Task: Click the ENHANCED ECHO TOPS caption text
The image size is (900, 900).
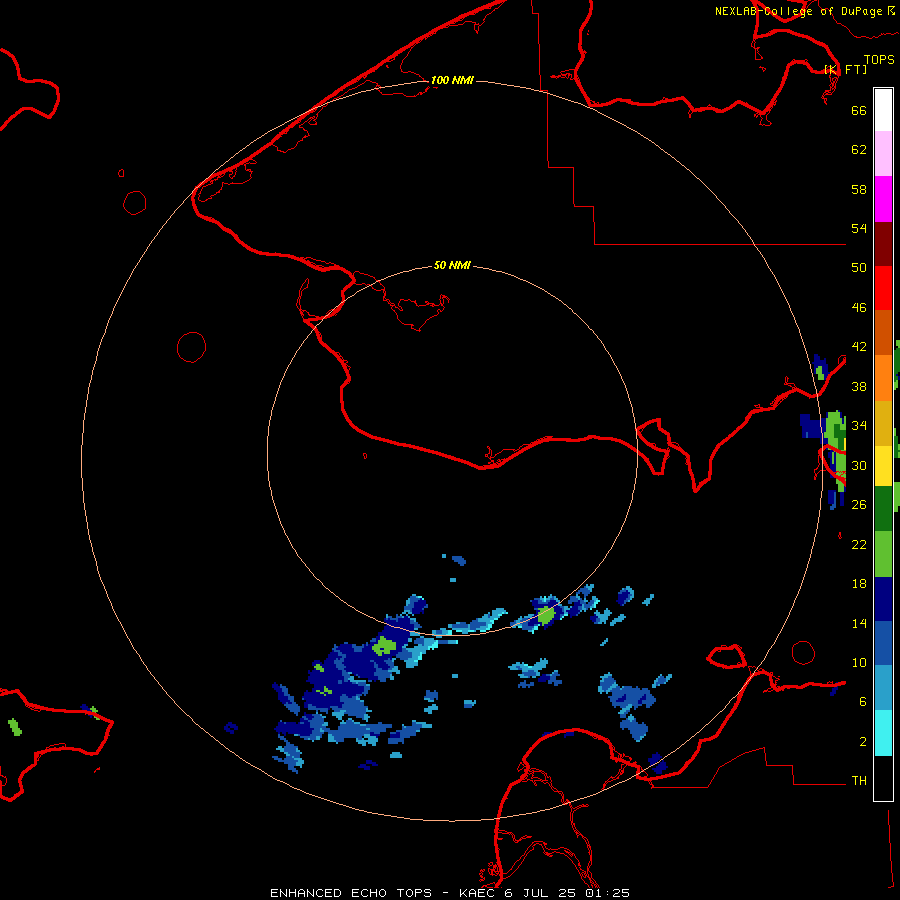Action: pos(351,893)
